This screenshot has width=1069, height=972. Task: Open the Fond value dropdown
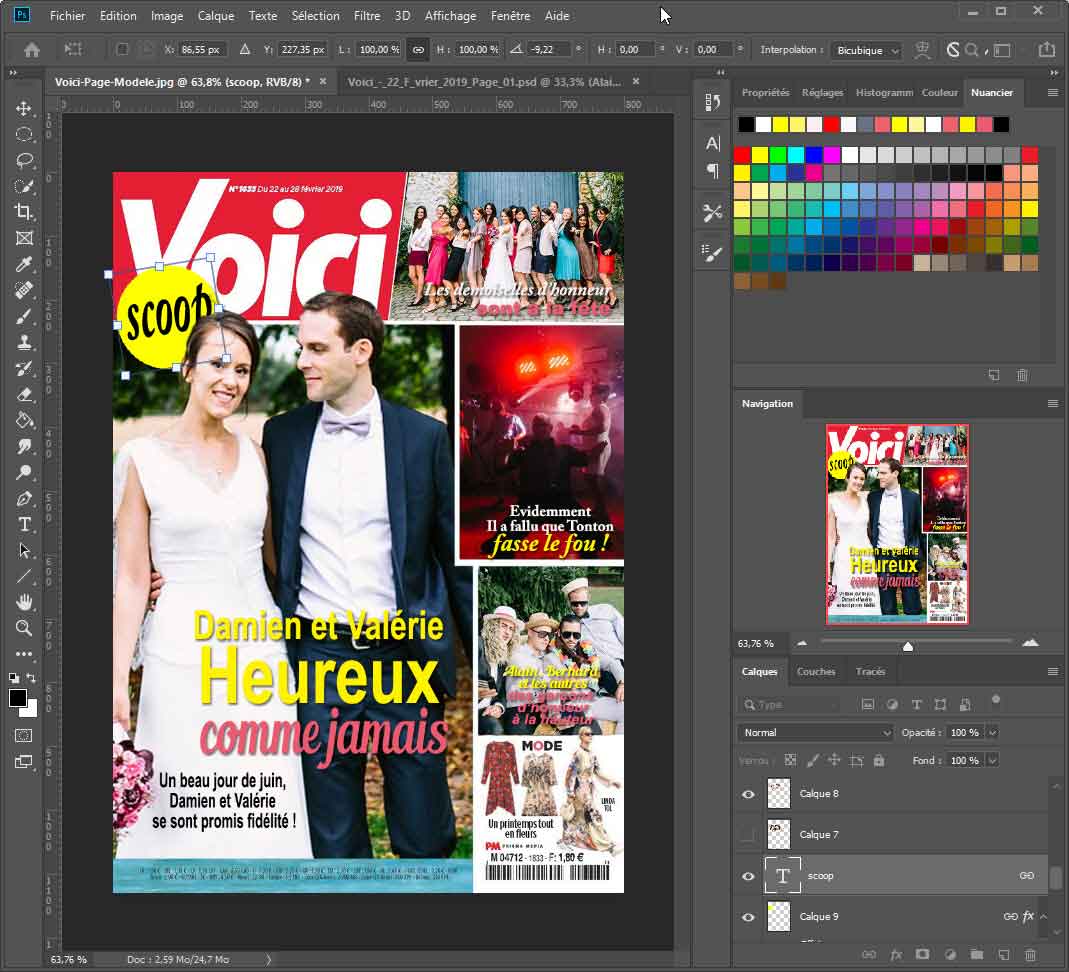click(993, 760)
